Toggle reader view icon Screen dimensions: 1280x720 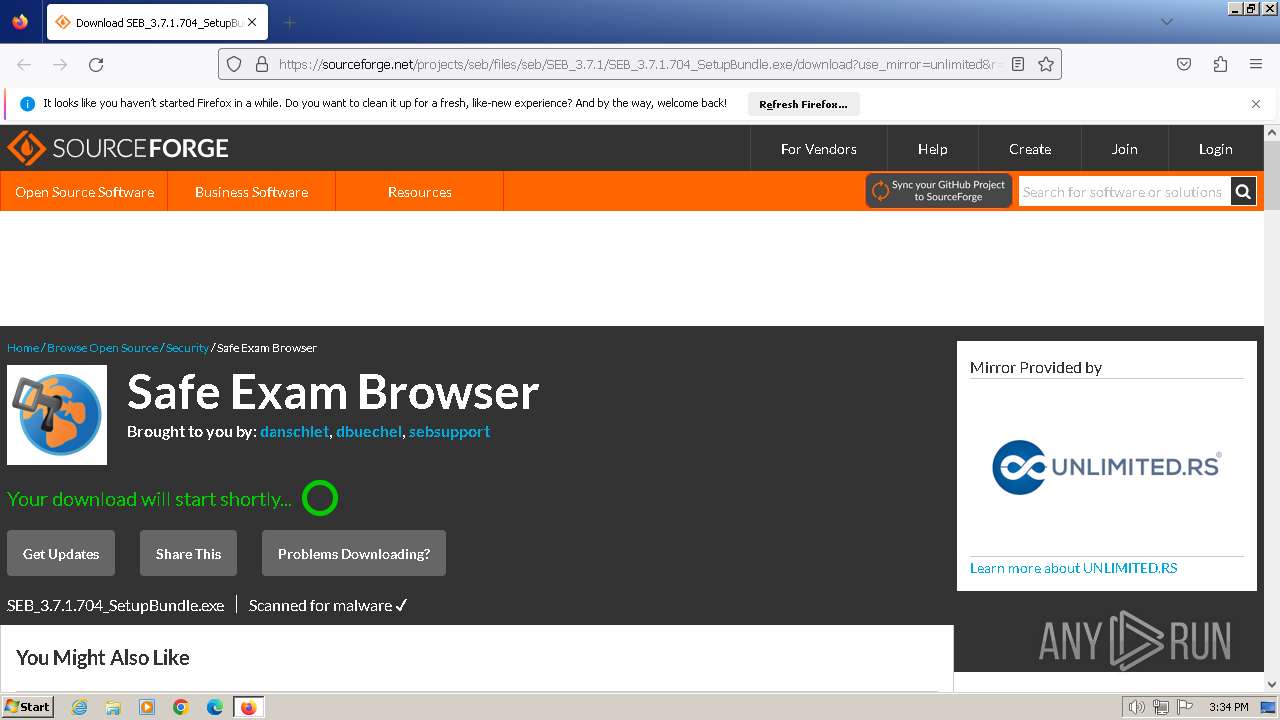pos(1018,64)
